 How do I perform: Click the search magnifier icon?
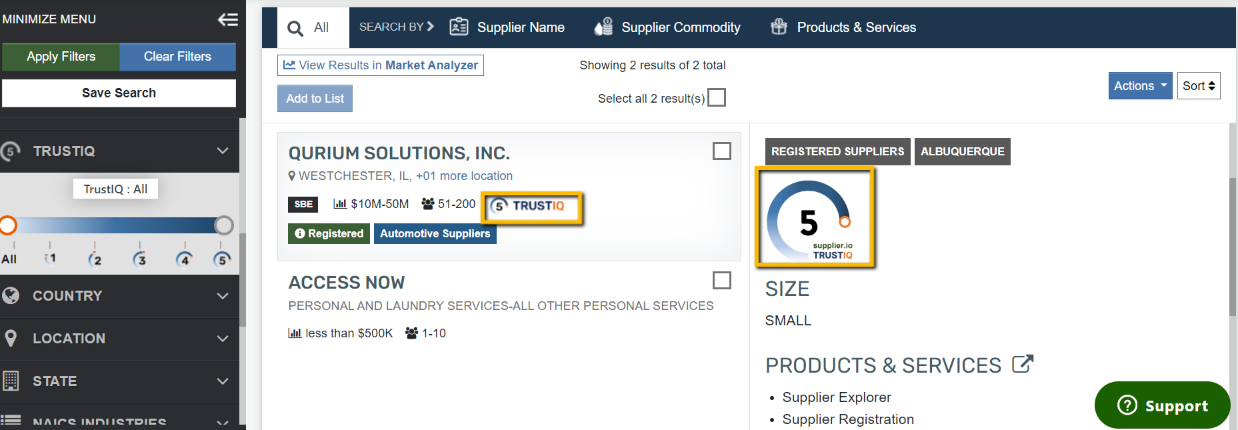pyautogui.click(x=296, y=28)
